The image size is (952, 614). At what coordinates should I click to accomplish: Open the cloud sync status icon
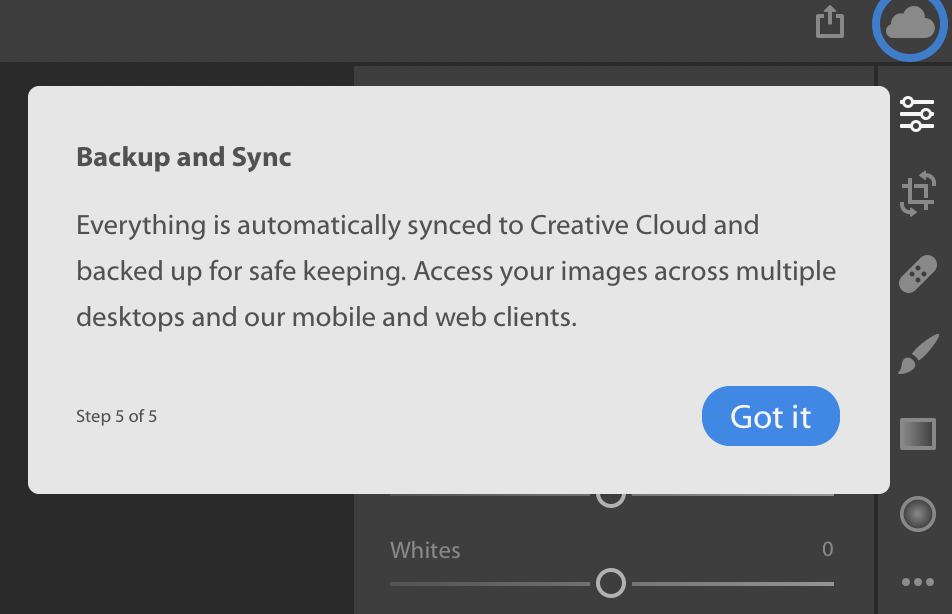click(910, 25)
